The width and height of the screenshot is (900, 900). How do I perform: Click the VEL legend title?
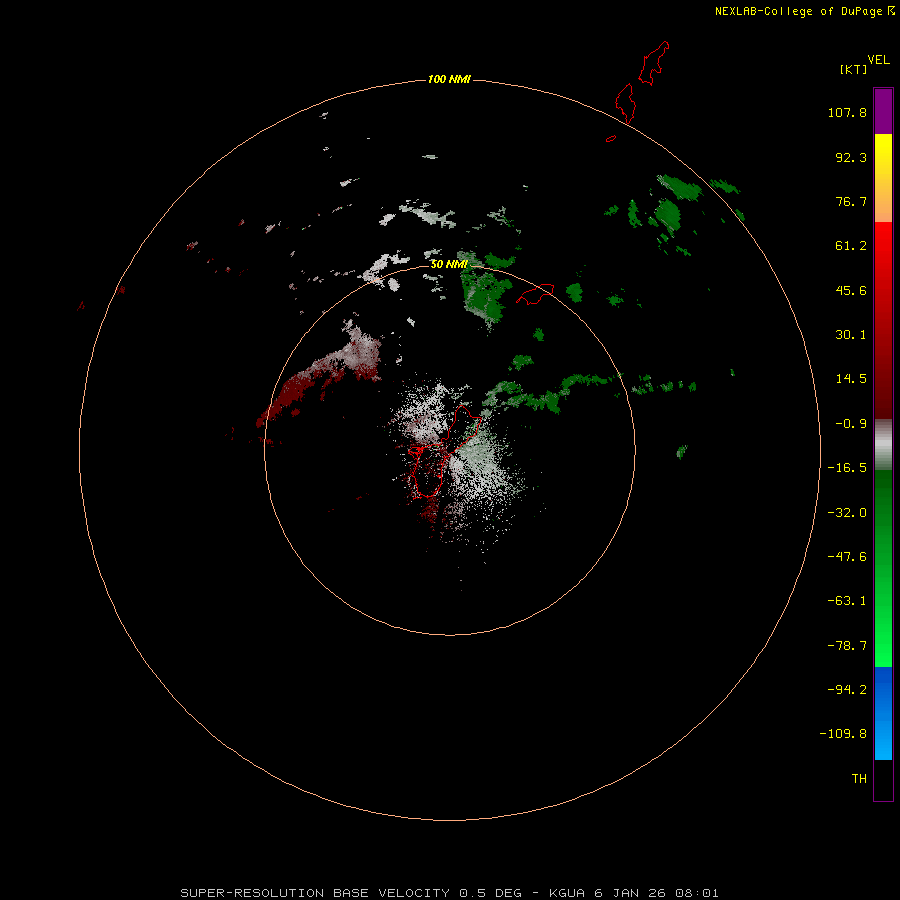coord(878,60)
